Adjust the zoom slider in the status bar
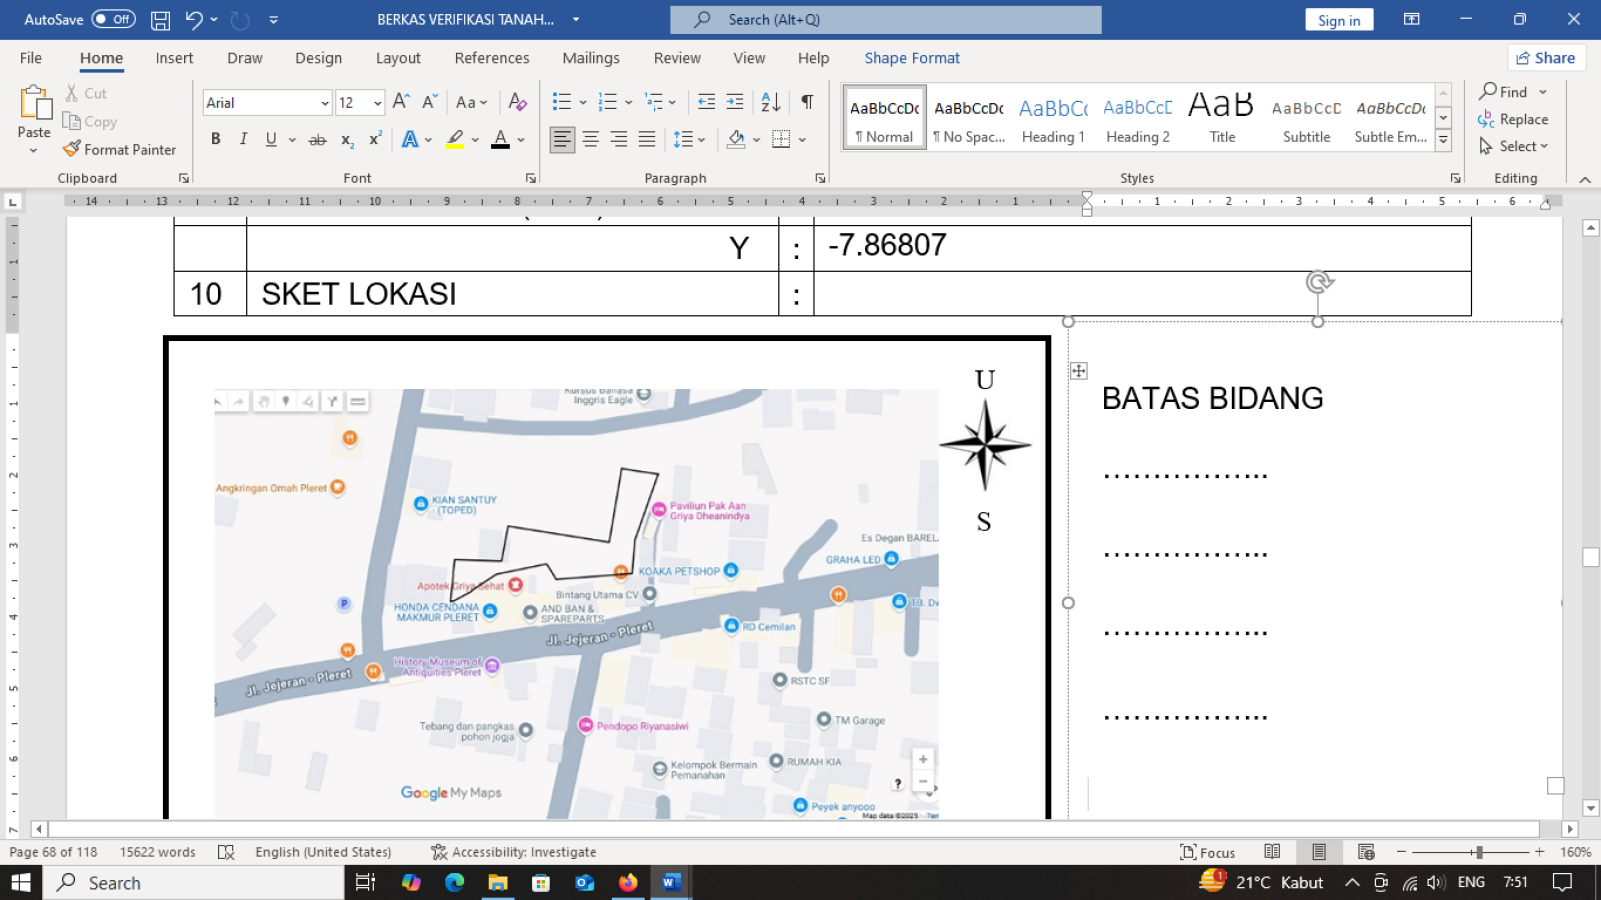The height and width of the screenshot is (900, 1601). pos(1477,852)
